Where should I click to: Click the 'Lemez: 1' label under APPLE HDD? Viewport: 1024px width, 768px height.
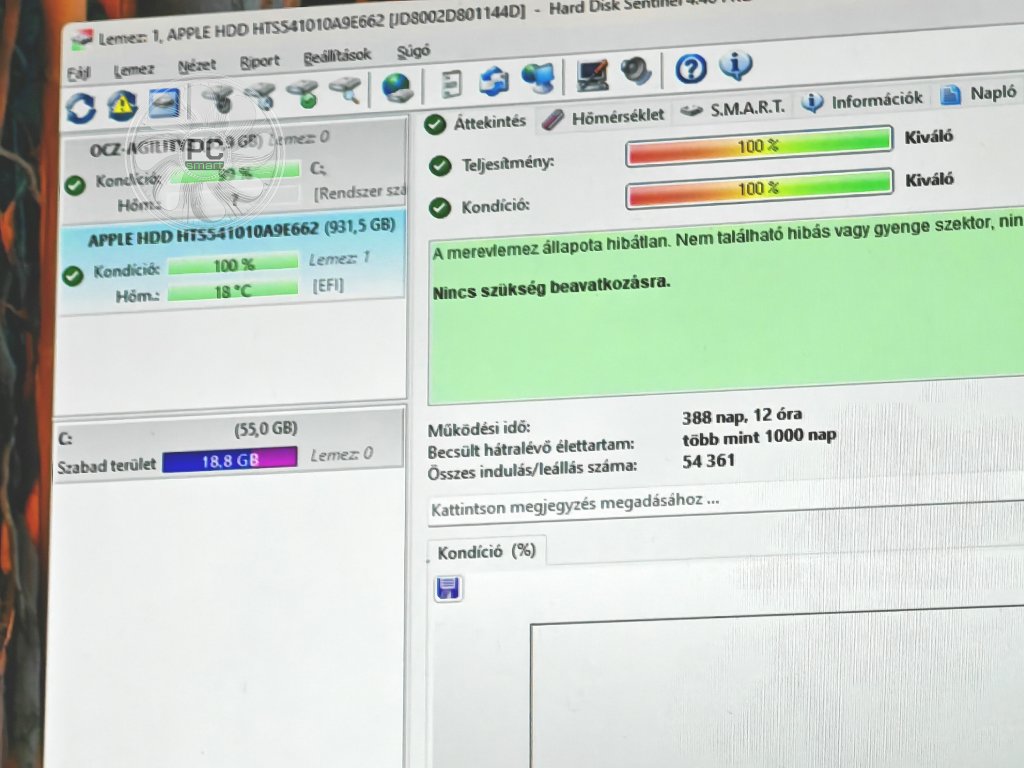click(x=339, y=259)
